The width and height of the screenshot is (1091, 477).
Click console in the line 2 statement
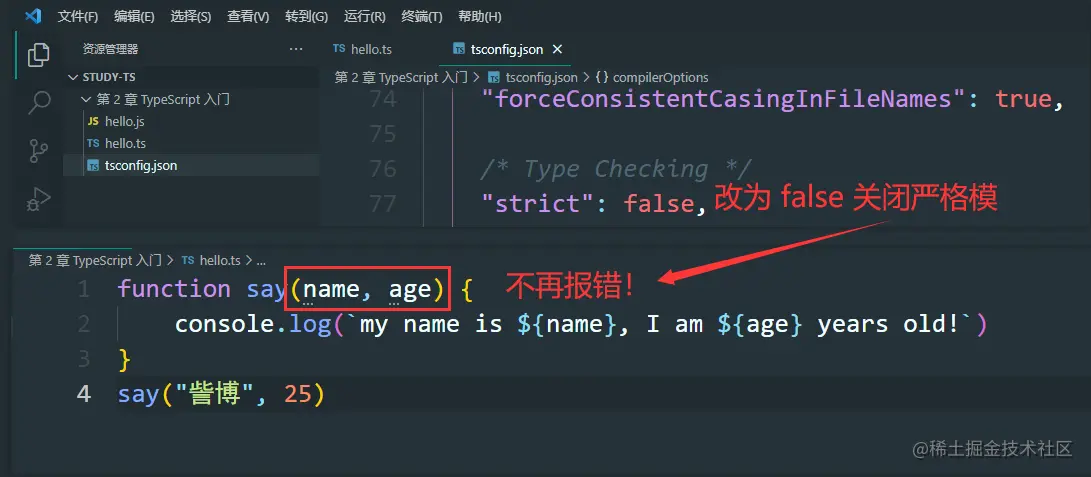point(225,325)
